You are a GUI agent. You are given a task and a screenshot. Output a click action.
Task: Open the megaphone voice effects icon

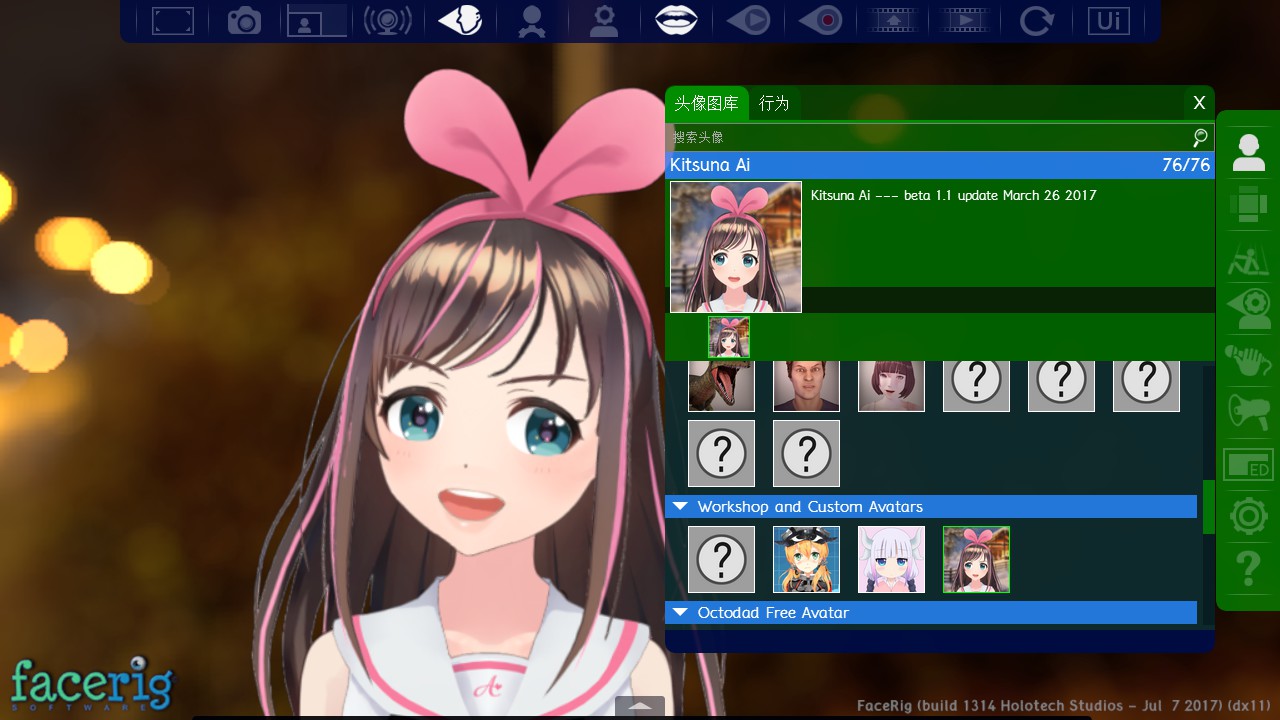[x=1248, y=412]
